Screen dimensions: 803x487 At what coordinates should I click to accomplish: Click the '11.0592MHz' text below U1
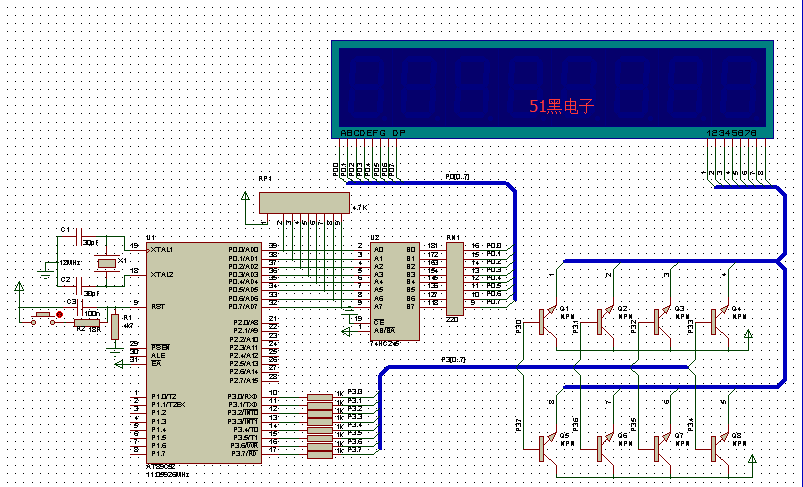click(x=167, y=475)
